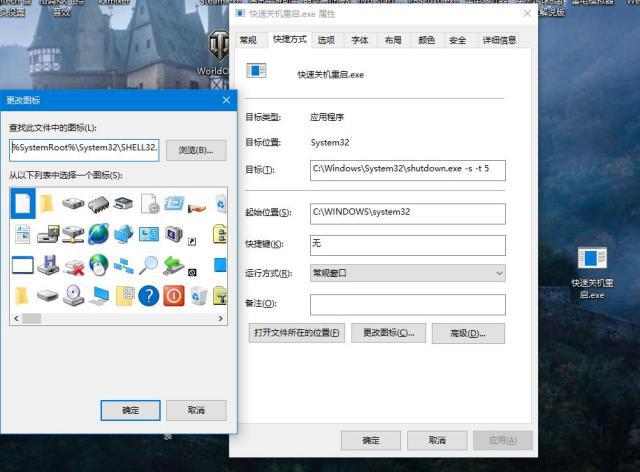This screenshot has width=640, height=472.
Task: Switch to the 快捷方式 tab
Action: point(289,40)
